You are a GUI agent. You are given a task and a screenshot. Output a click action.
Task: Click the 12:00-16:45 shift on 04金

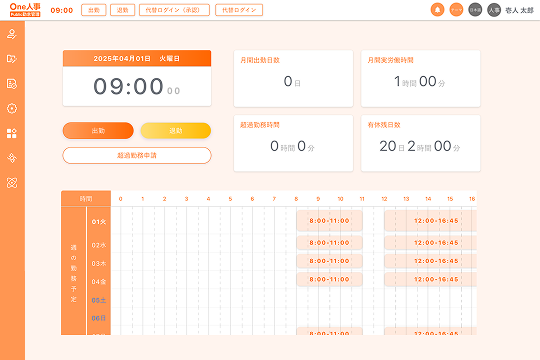tap(431, 279)
